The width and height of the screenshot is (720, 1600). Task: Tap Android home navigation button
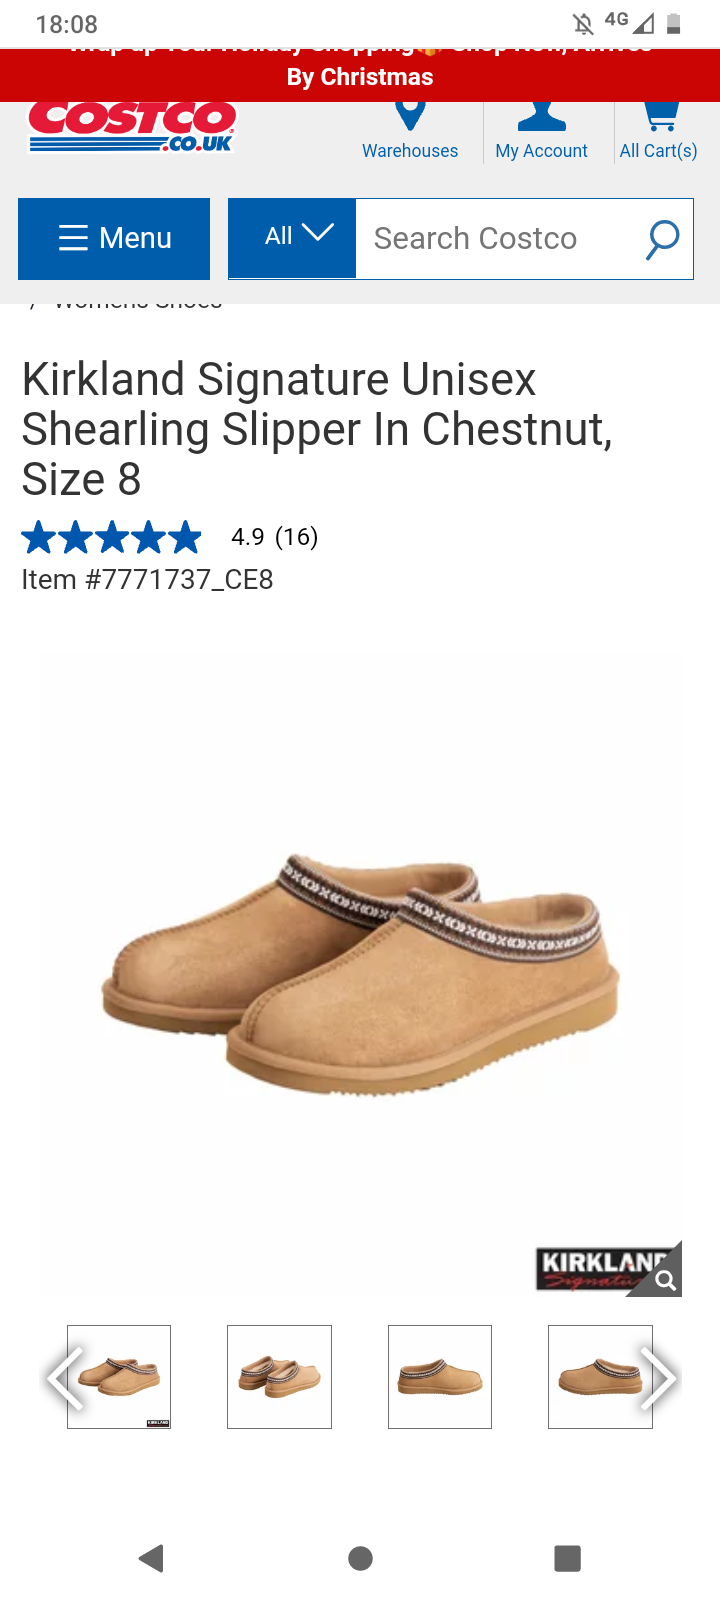point(360,1558)
